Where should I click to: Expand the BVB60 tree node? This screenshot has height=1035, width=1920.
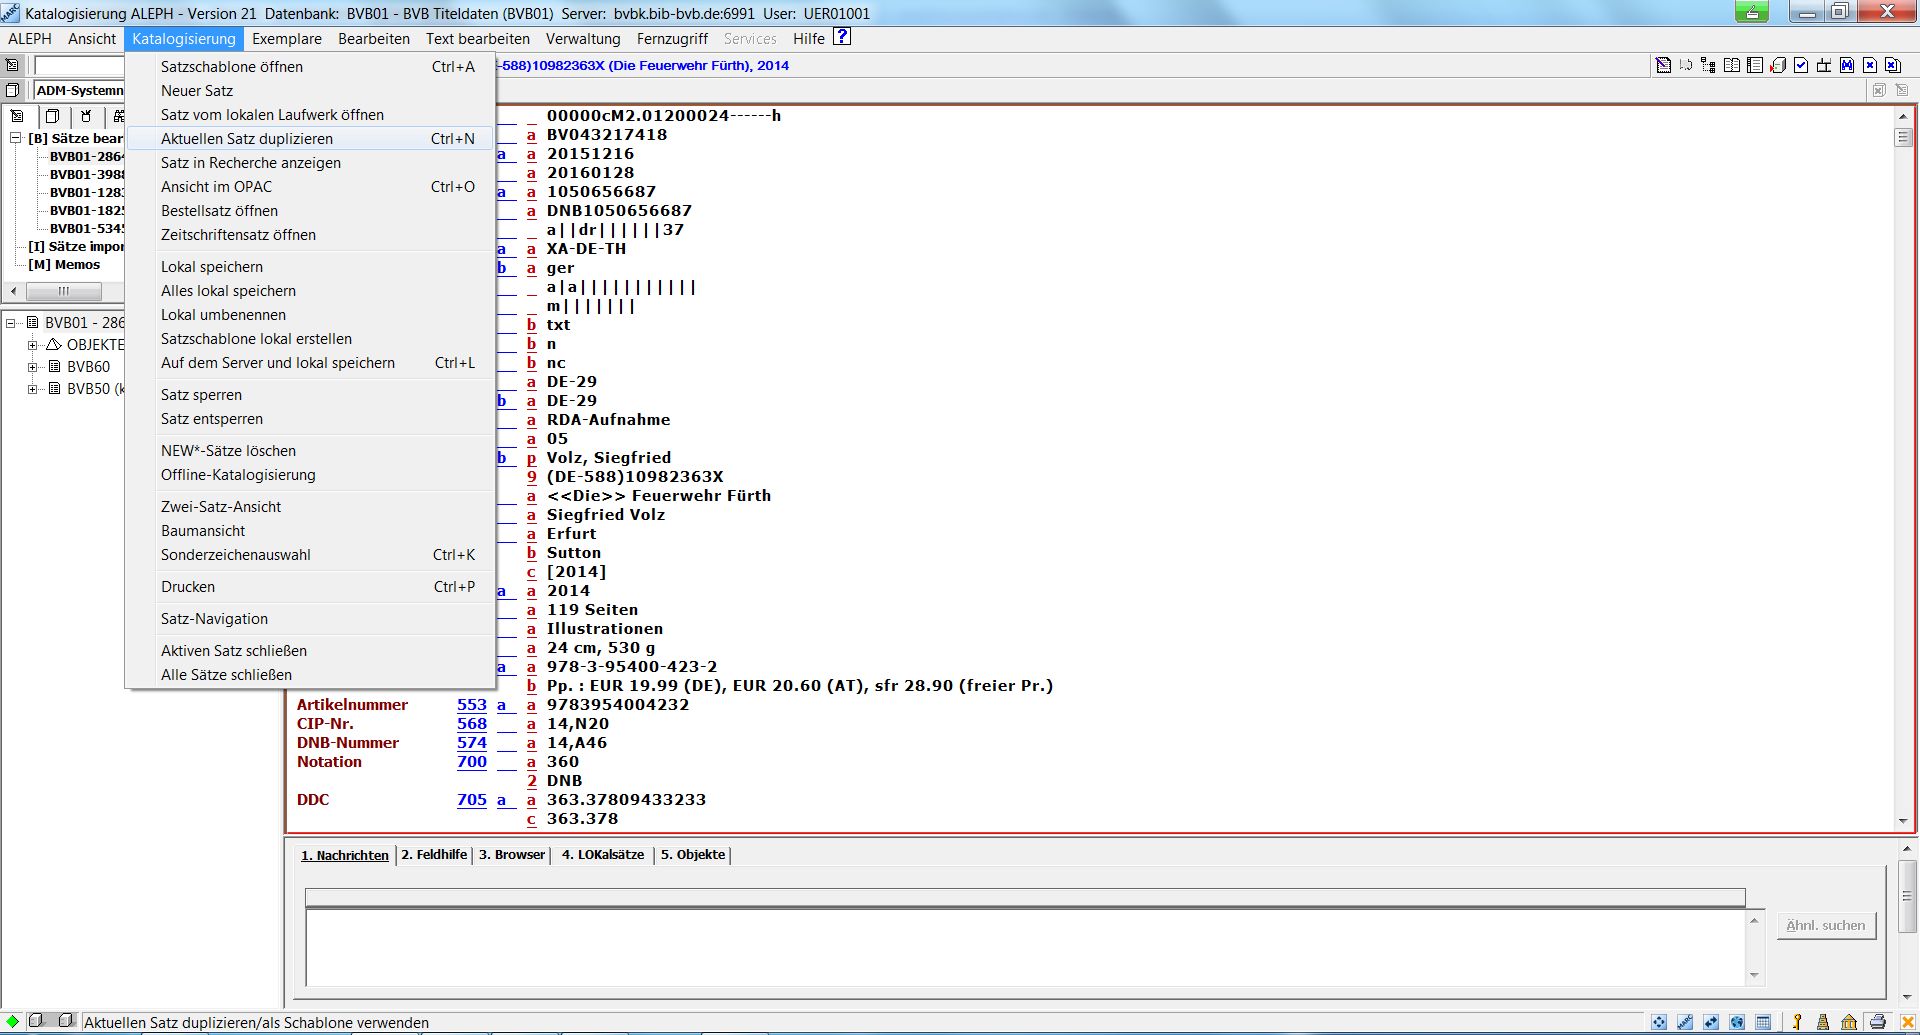32,367
